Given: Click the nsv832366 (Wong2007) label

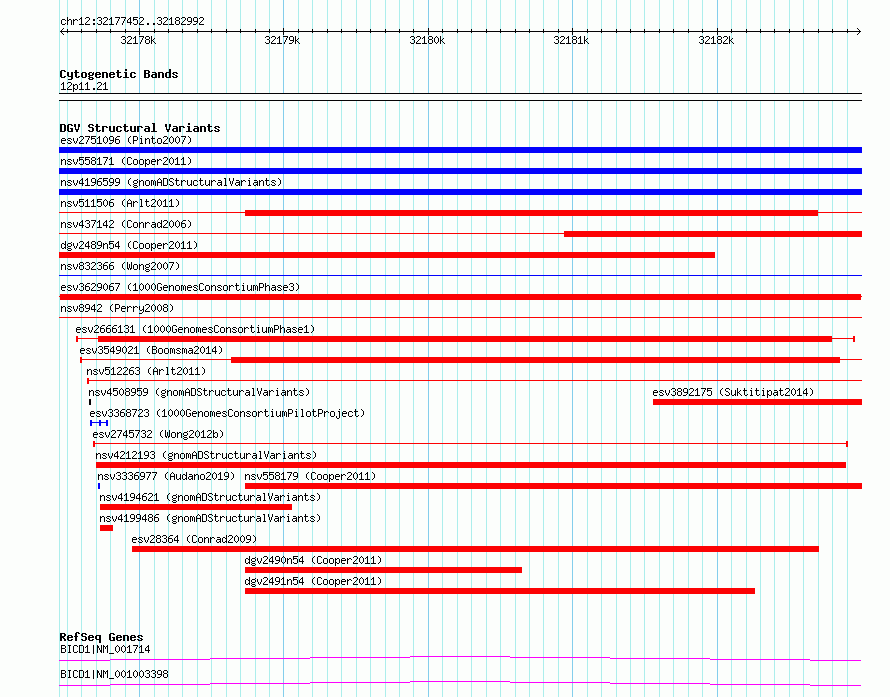Looking at the screenshot, I should point(120,266).
